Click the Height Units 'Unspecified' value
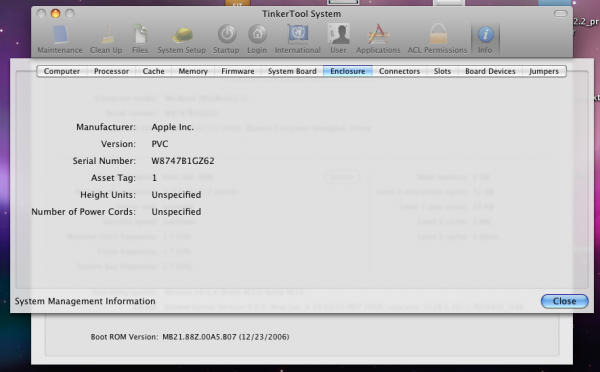Screen dimensions: 600x372 (x=176, y=195)
